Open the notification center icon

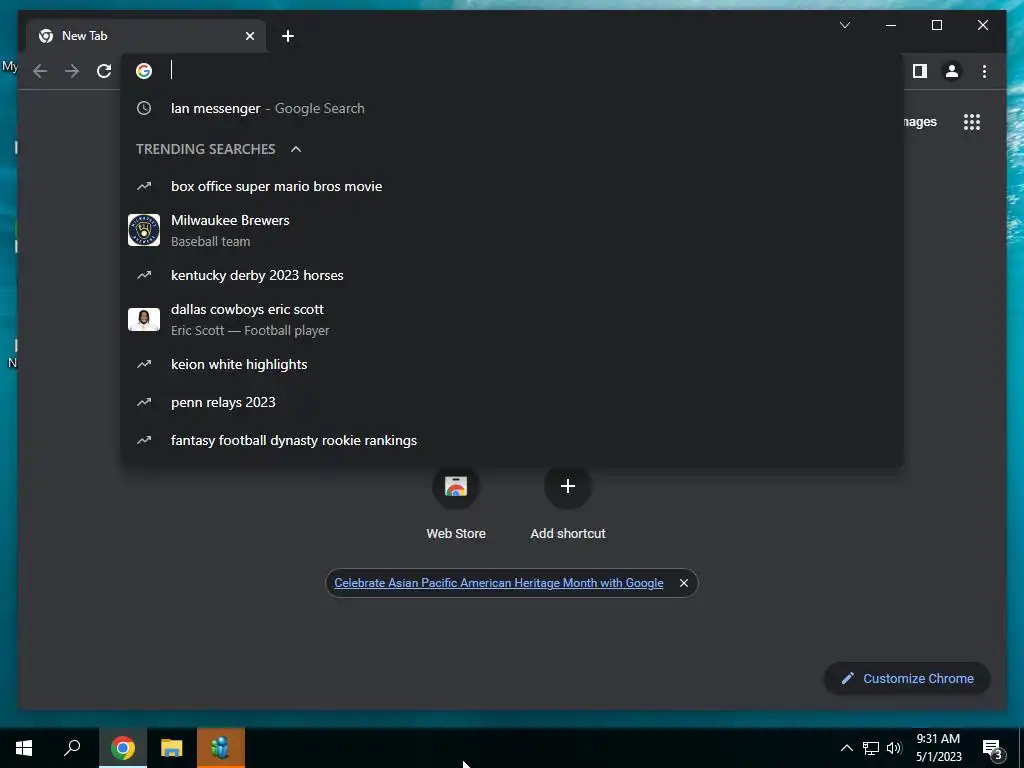(992, 750)
